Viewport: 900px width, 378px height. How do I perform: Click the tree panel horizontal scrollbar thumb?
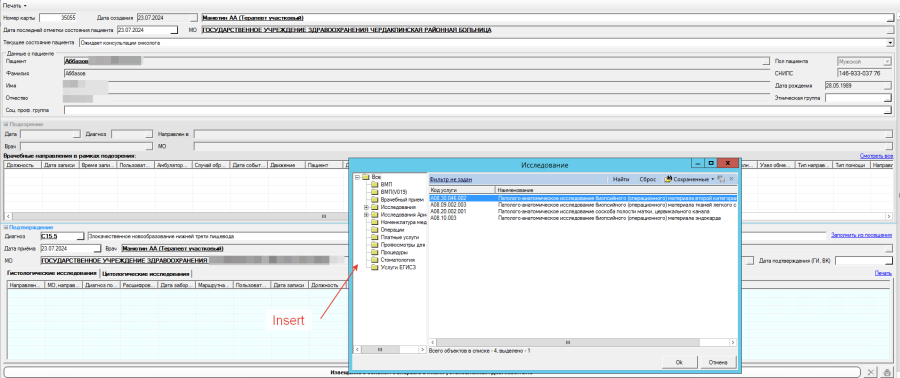click(x=380, y=349)
